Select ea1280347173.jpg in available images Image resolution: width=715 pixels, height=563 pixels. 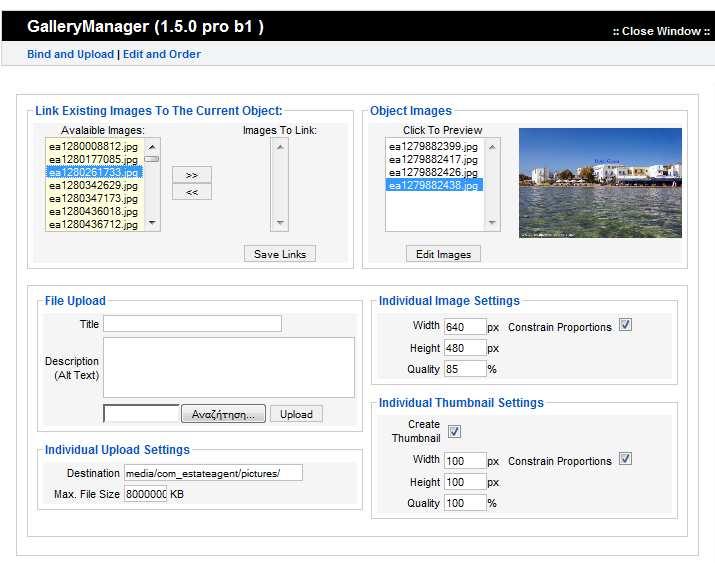(94, 198)
